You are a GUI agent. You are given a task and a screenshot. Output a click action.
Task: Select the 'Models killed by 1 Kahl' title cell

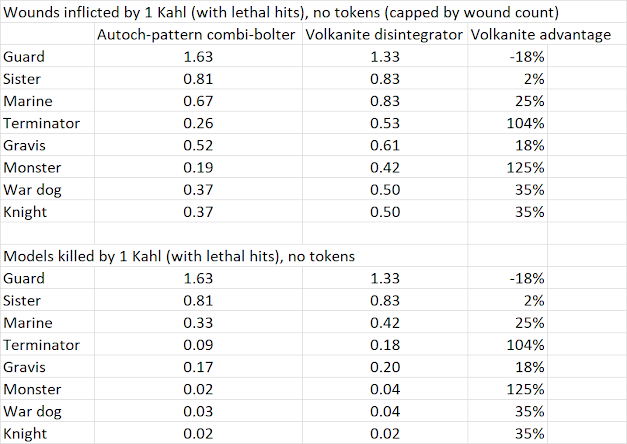179,256
